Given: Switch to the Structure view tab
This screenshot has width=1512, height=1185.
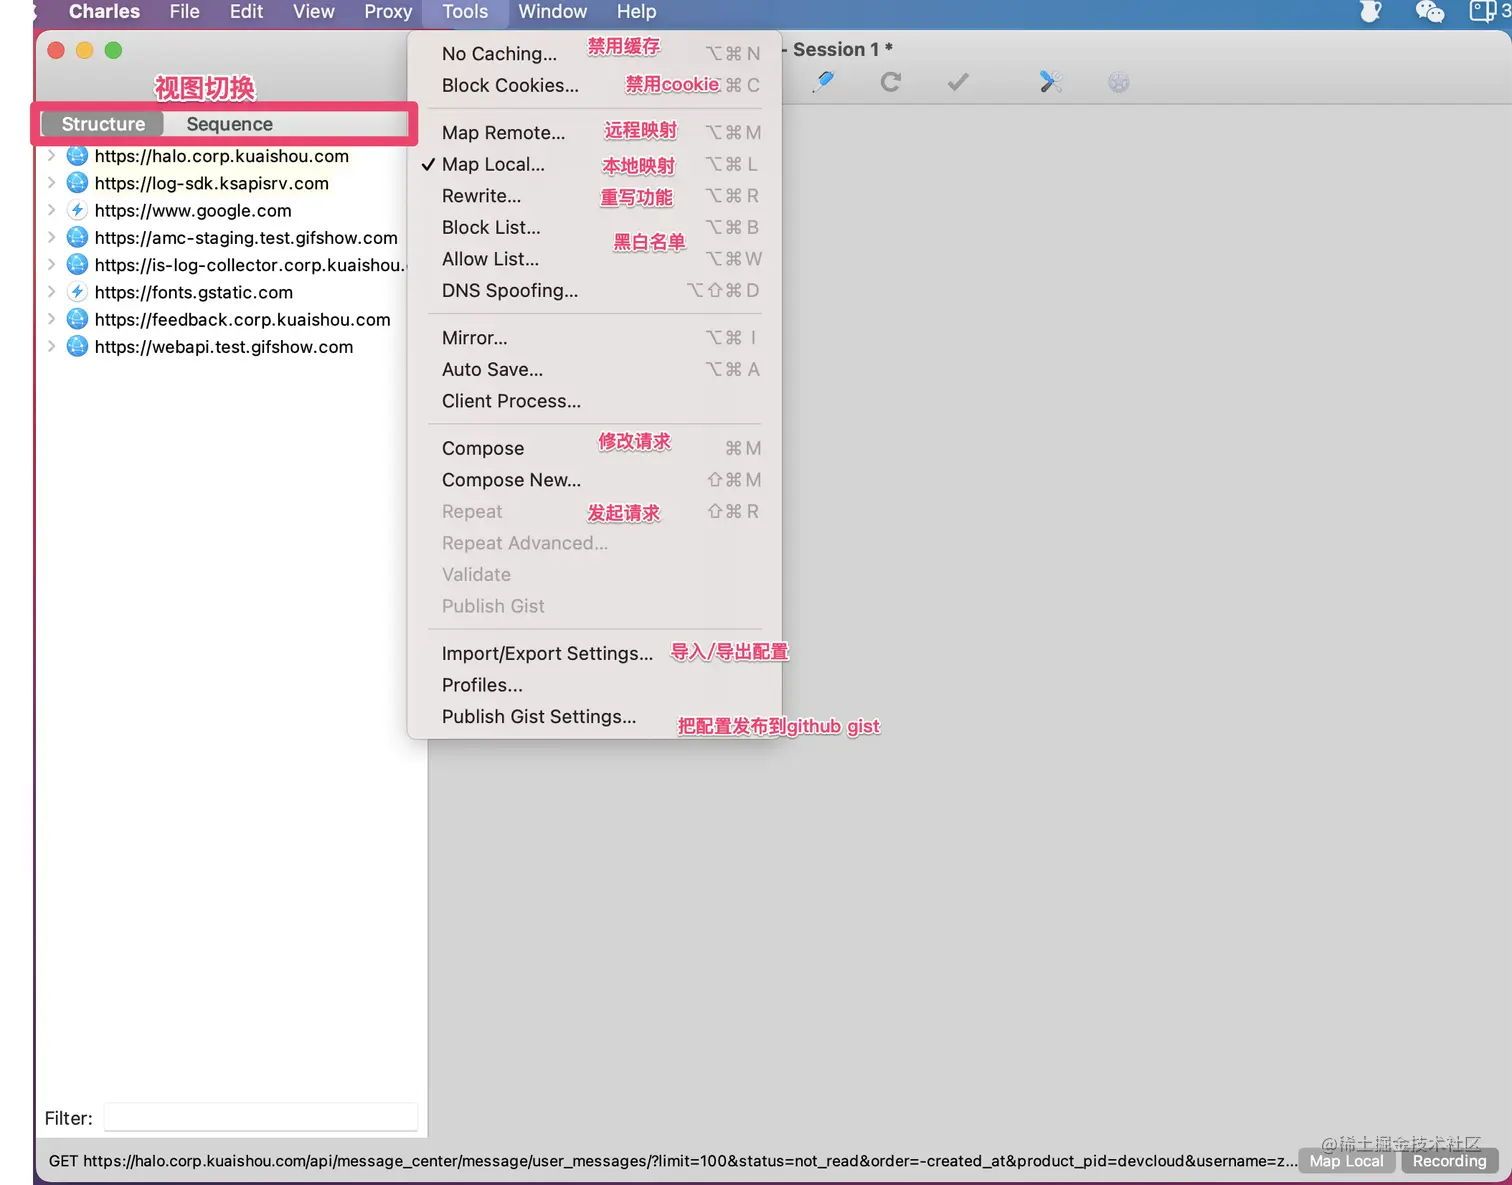Looking at the screenshot, I should (x=103, y=124).
